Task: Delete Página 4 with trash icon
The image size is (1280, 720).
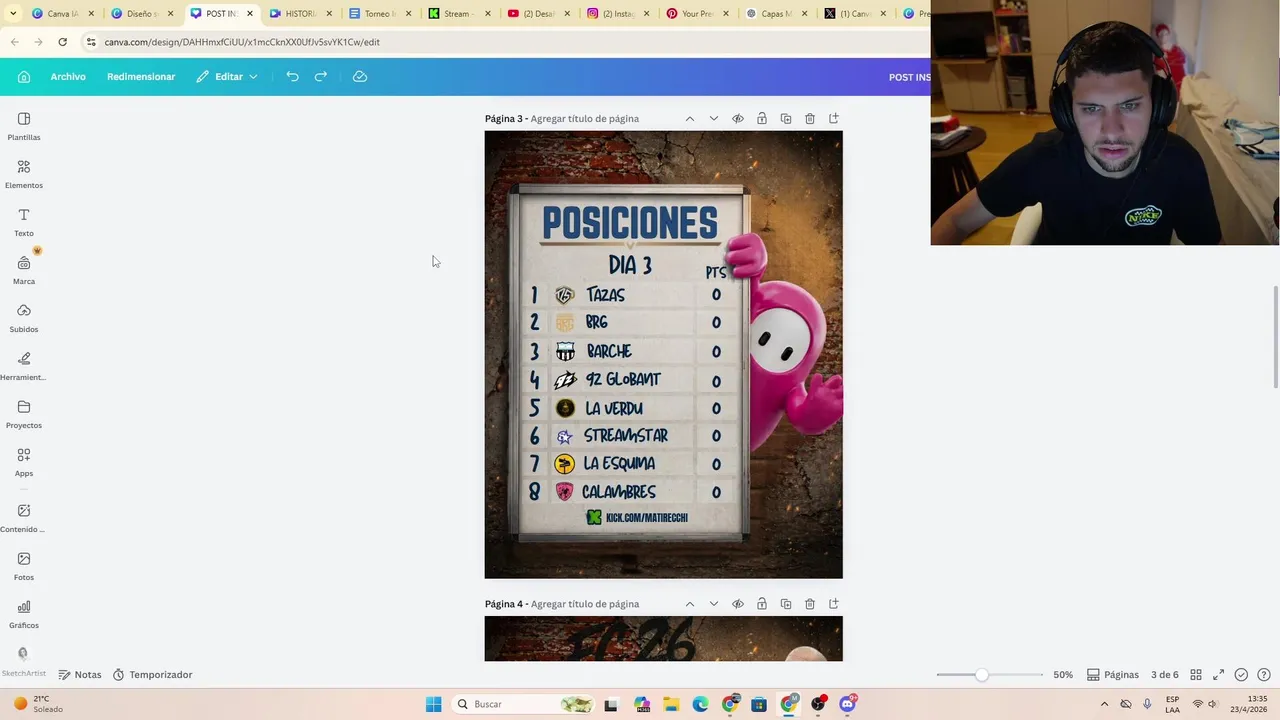Action: [x=810, y=604]
